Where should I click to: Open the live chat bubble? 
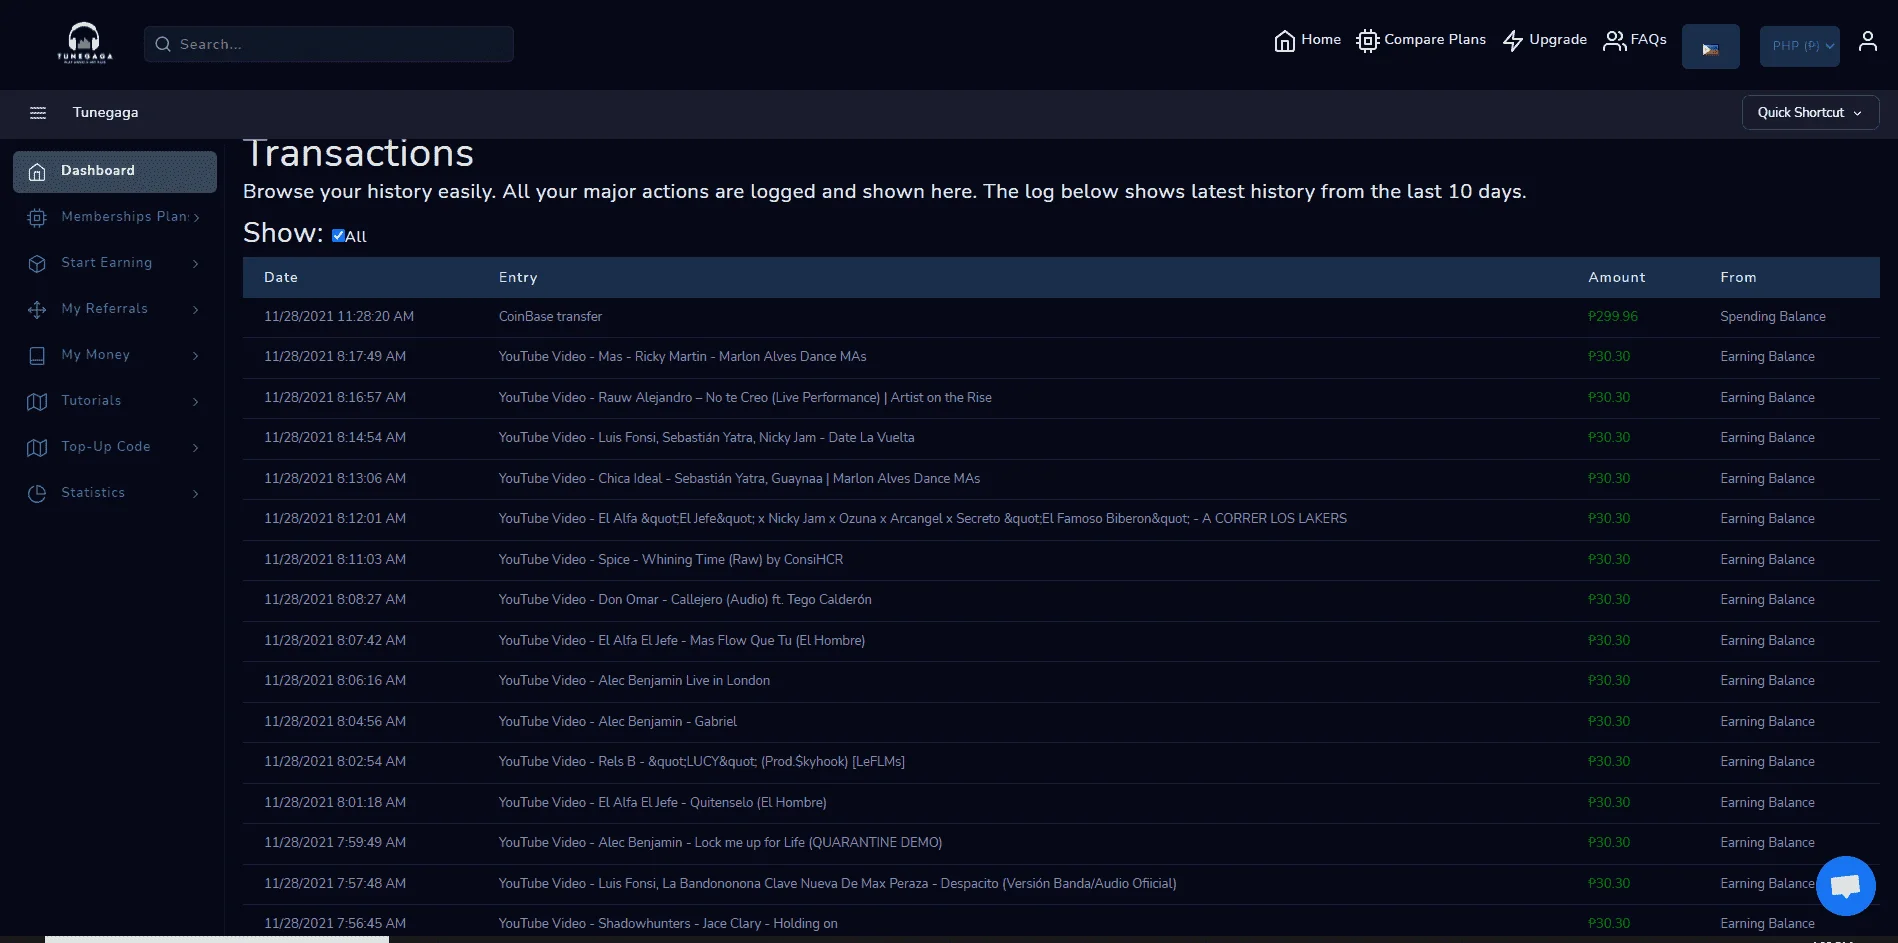[1846, 886]
